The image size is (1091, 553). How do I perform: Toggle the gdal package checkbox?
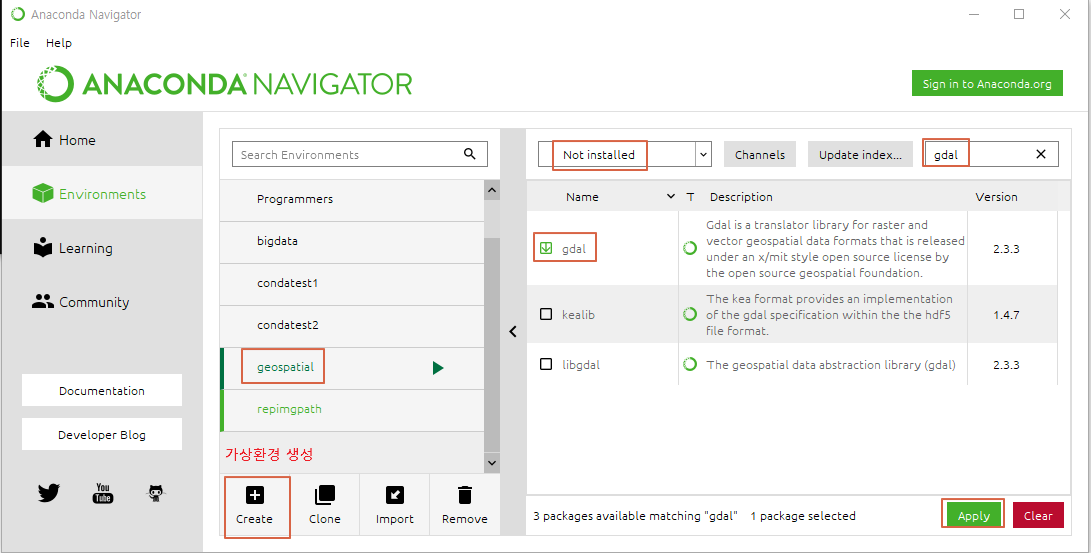pyautogui.click(x=546, y=248)
